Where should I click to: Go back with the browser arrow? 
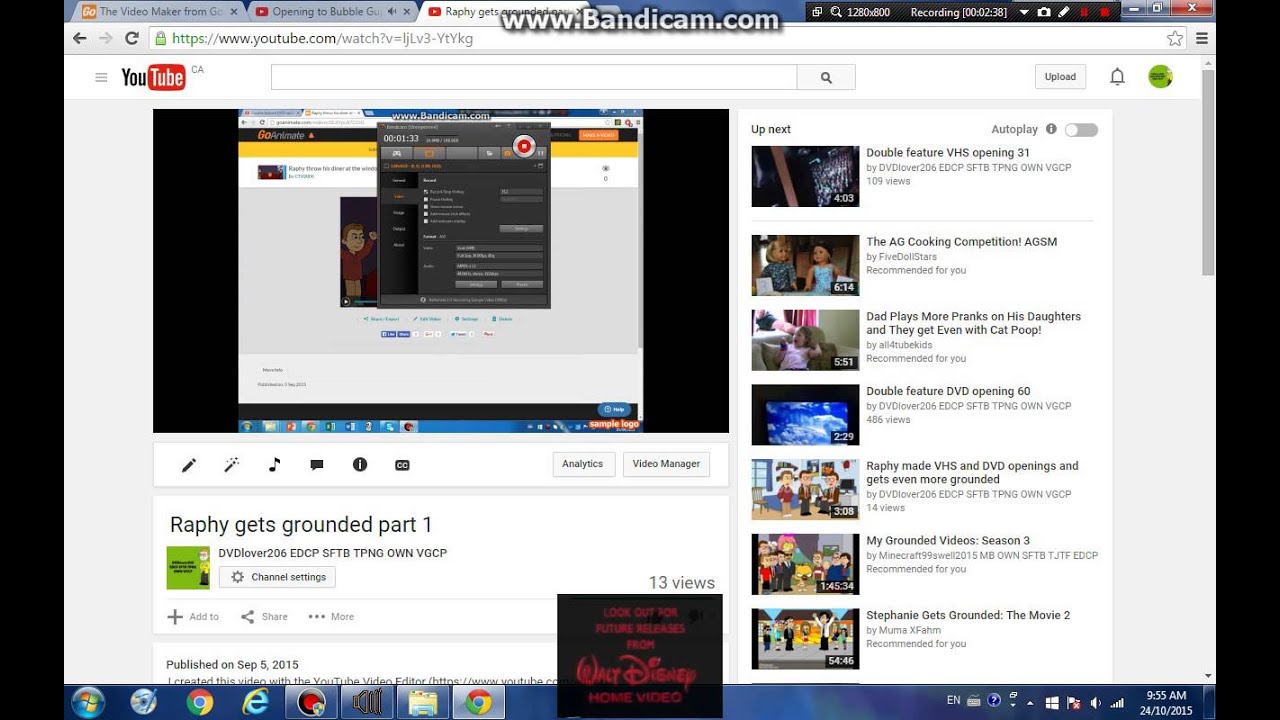pyautogui.click(x=80, y=38)
